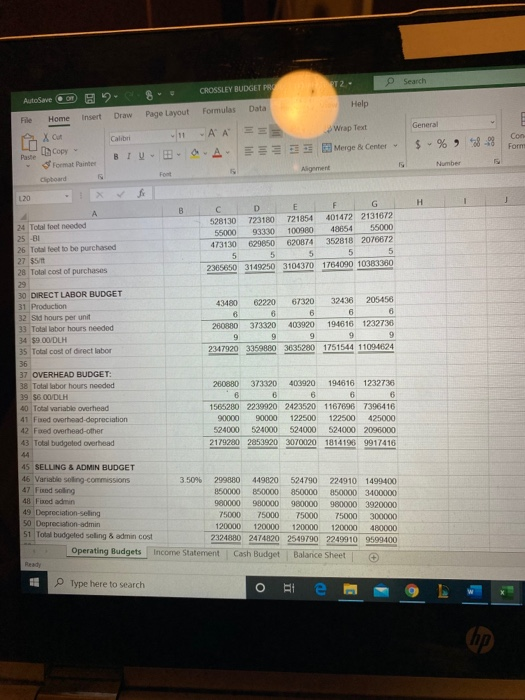Switch to the Formulas tab
Viewport: 525px width, 700px height.
point(219,110)
